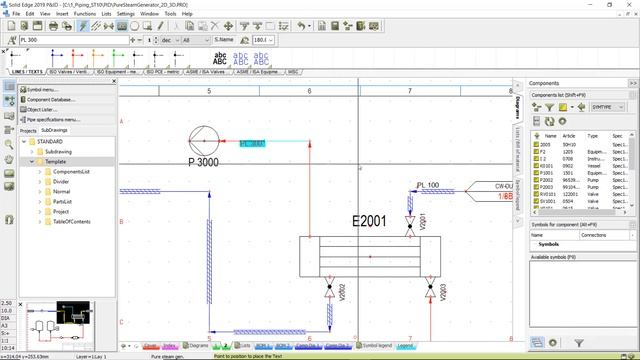The image size is (640, 360).
Task: Expand the Subdrawing folder node
Action: (32, 152)
